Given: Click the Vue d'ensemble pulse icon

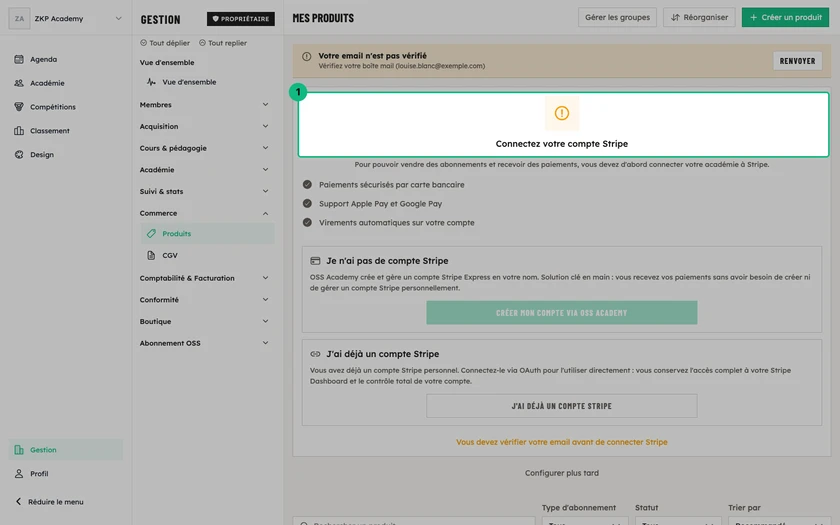Looking at the screenshot, I should [152, 82].
